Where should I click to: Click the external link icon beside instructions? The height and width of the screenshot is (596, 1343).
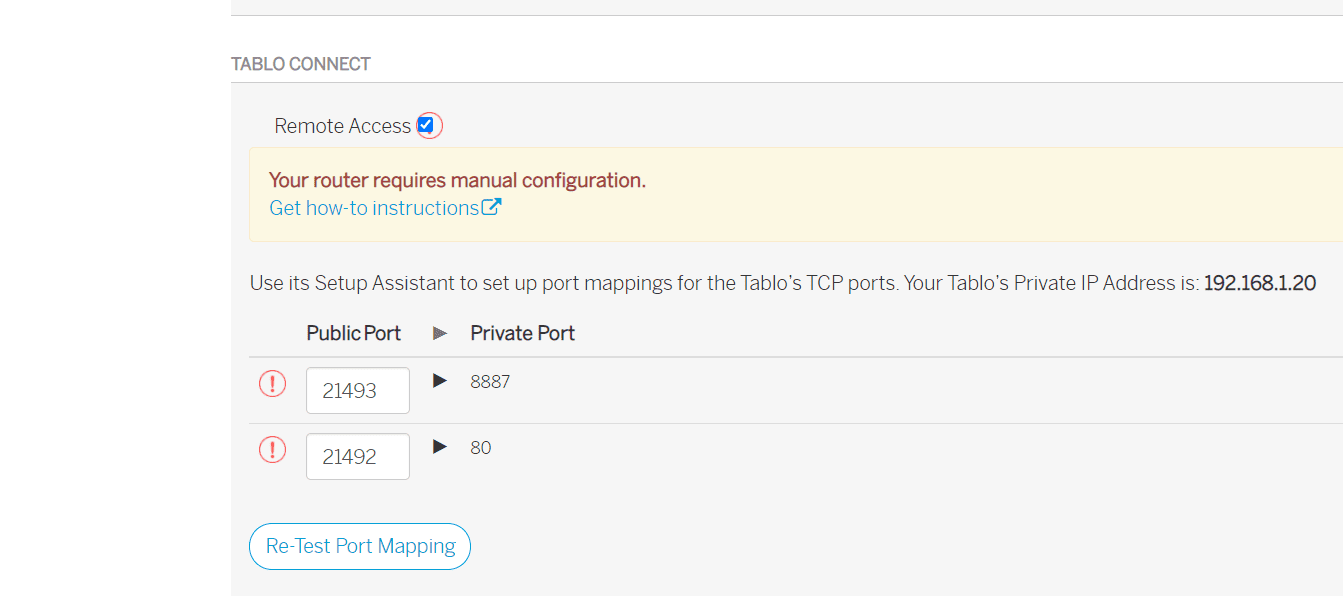492,207
